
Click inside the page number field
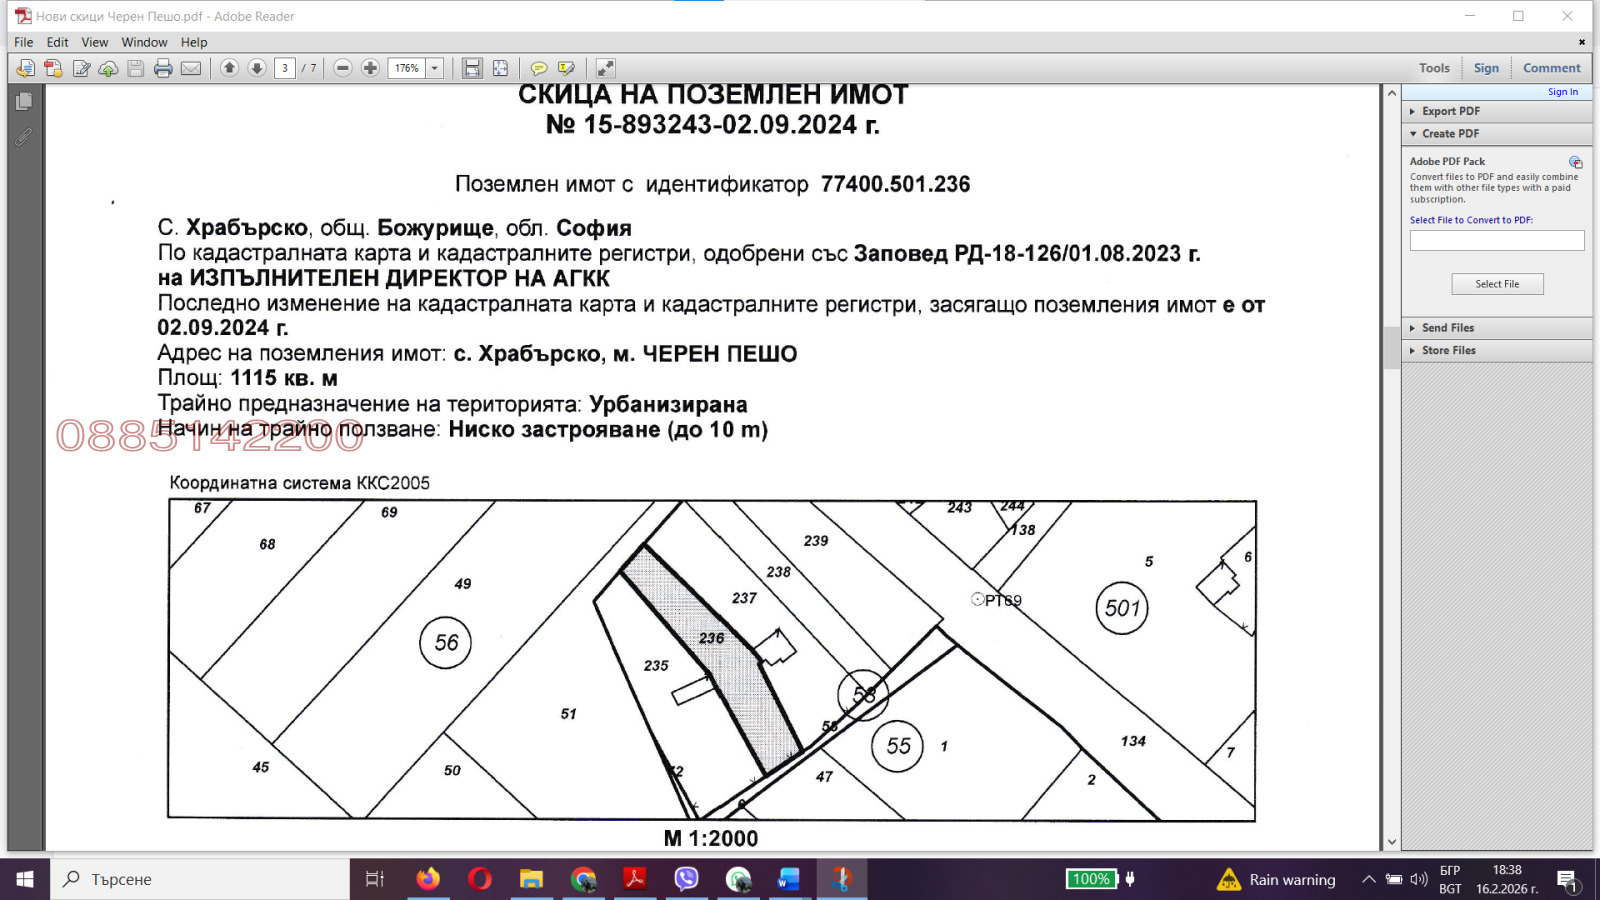284,67
